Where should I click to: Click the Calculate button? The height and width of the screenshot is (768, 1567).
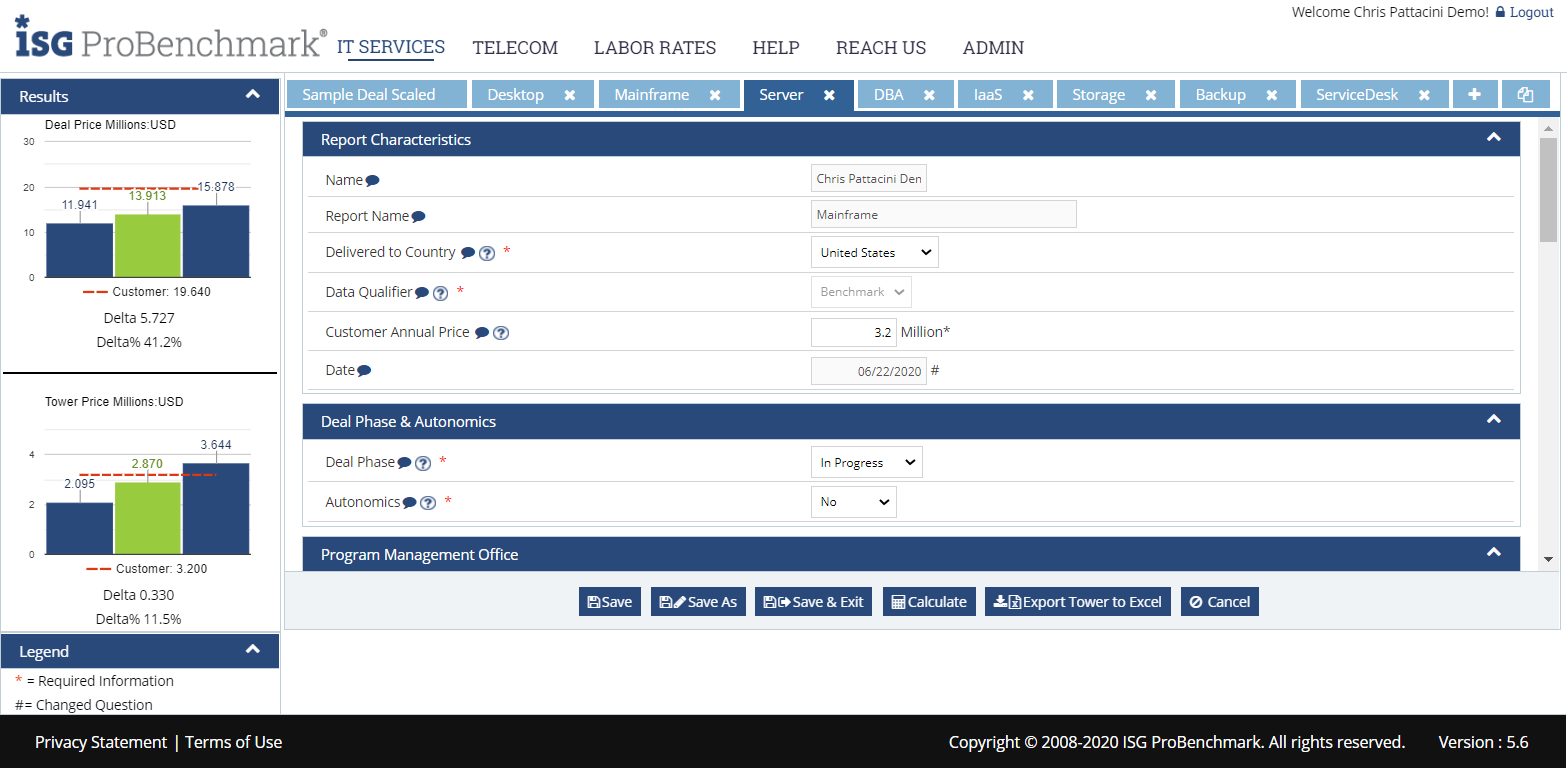pos(929,602)
